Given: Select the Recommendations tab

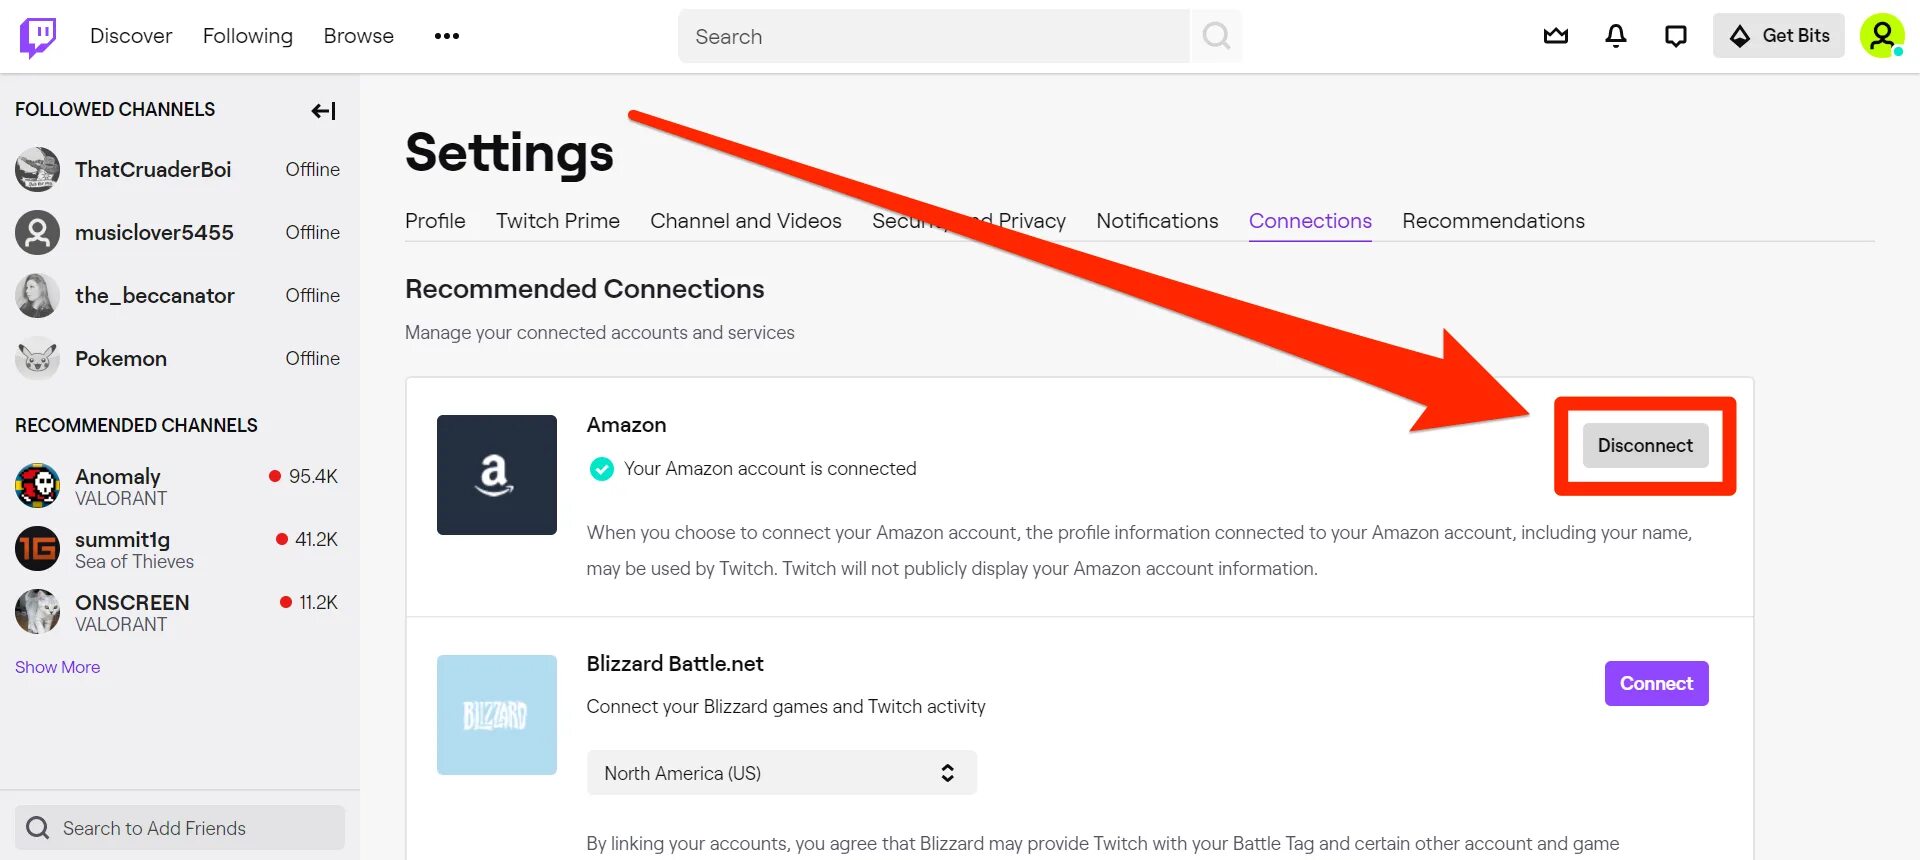Looking at the screenshot, I should coord(1493,221).
